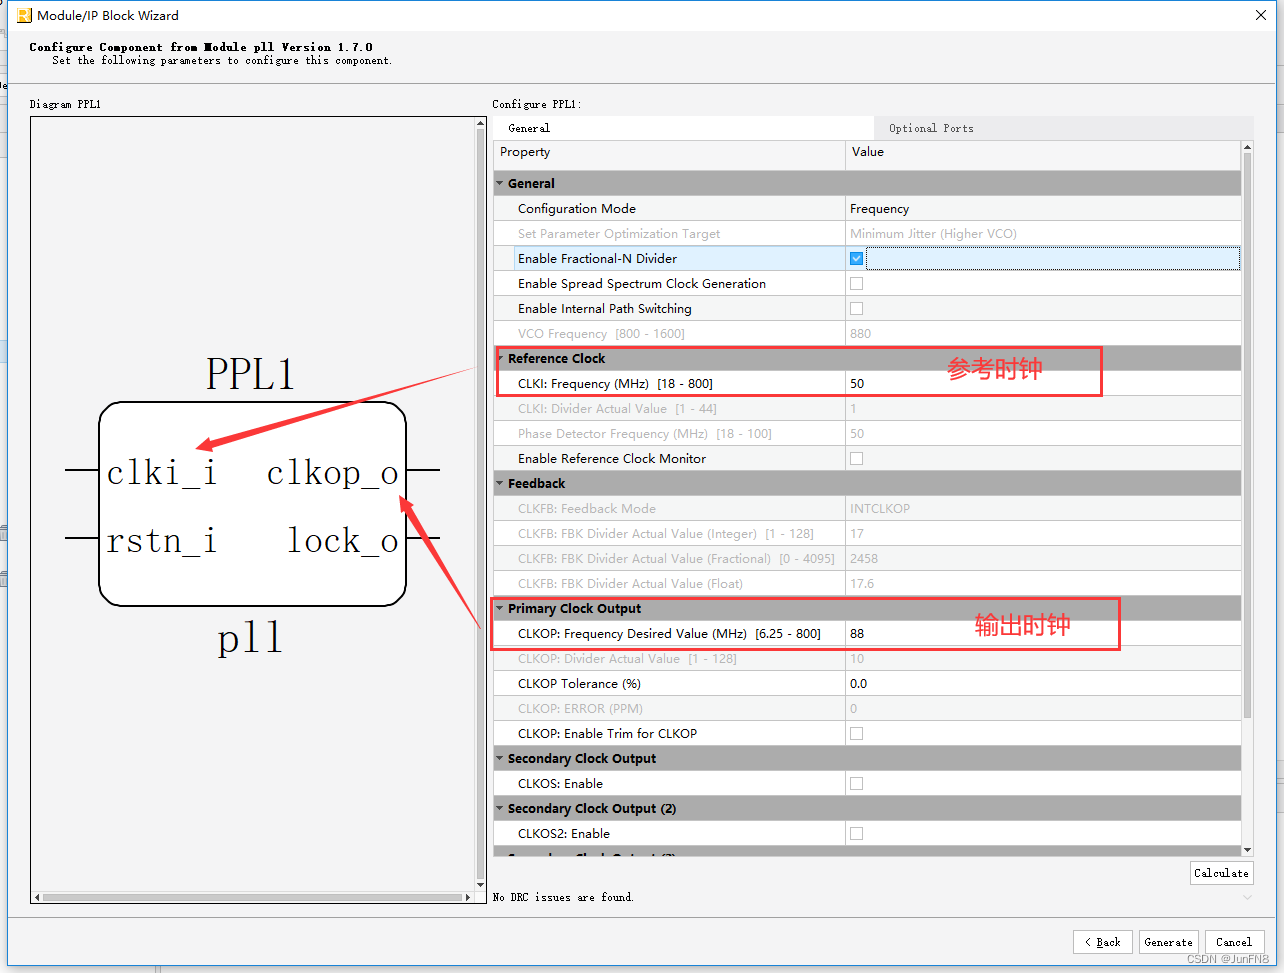
Task: Enable Trim for CLKOP checkbox
Action: tap(856, 733)
